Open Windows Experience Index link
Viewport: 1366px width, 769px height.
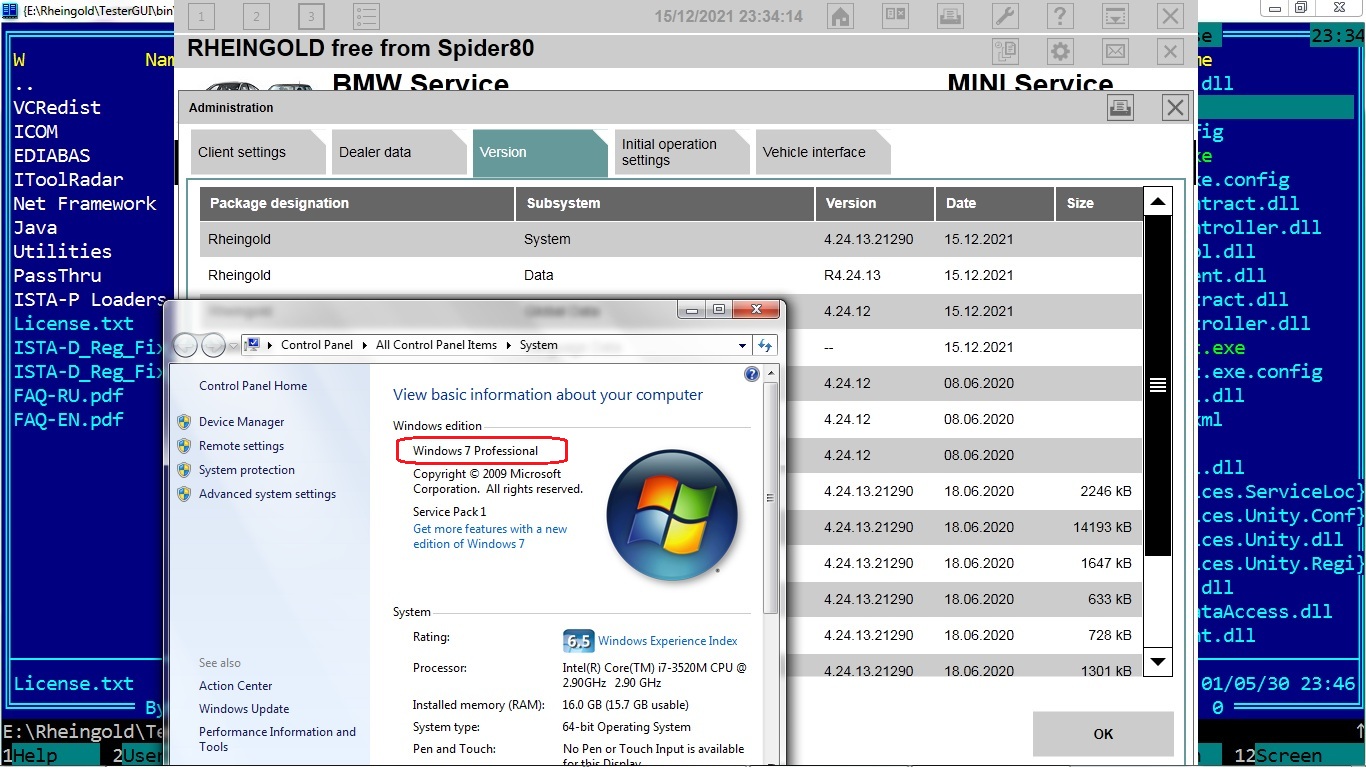[668, 641]
